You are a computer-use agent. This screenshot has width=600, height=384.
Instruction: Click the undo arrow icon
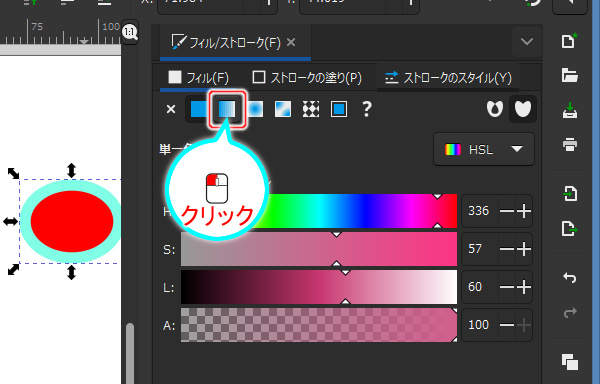pos(569,277)
